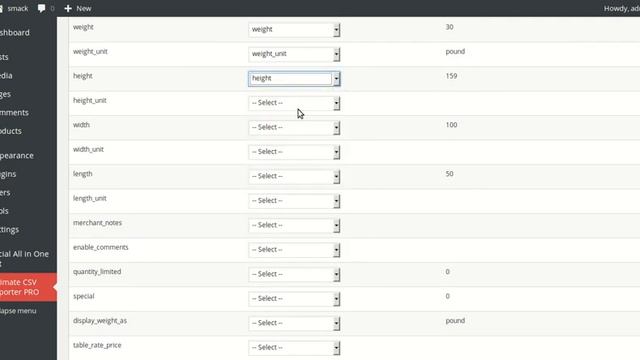Click the table_rate_price field label
Screen dimensions: 640x360
[97, 345]
